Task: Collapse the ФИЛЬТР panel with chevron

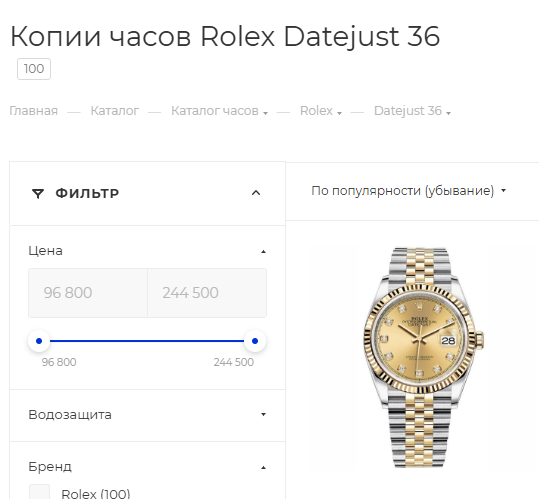Action: (x=256, y=193)
